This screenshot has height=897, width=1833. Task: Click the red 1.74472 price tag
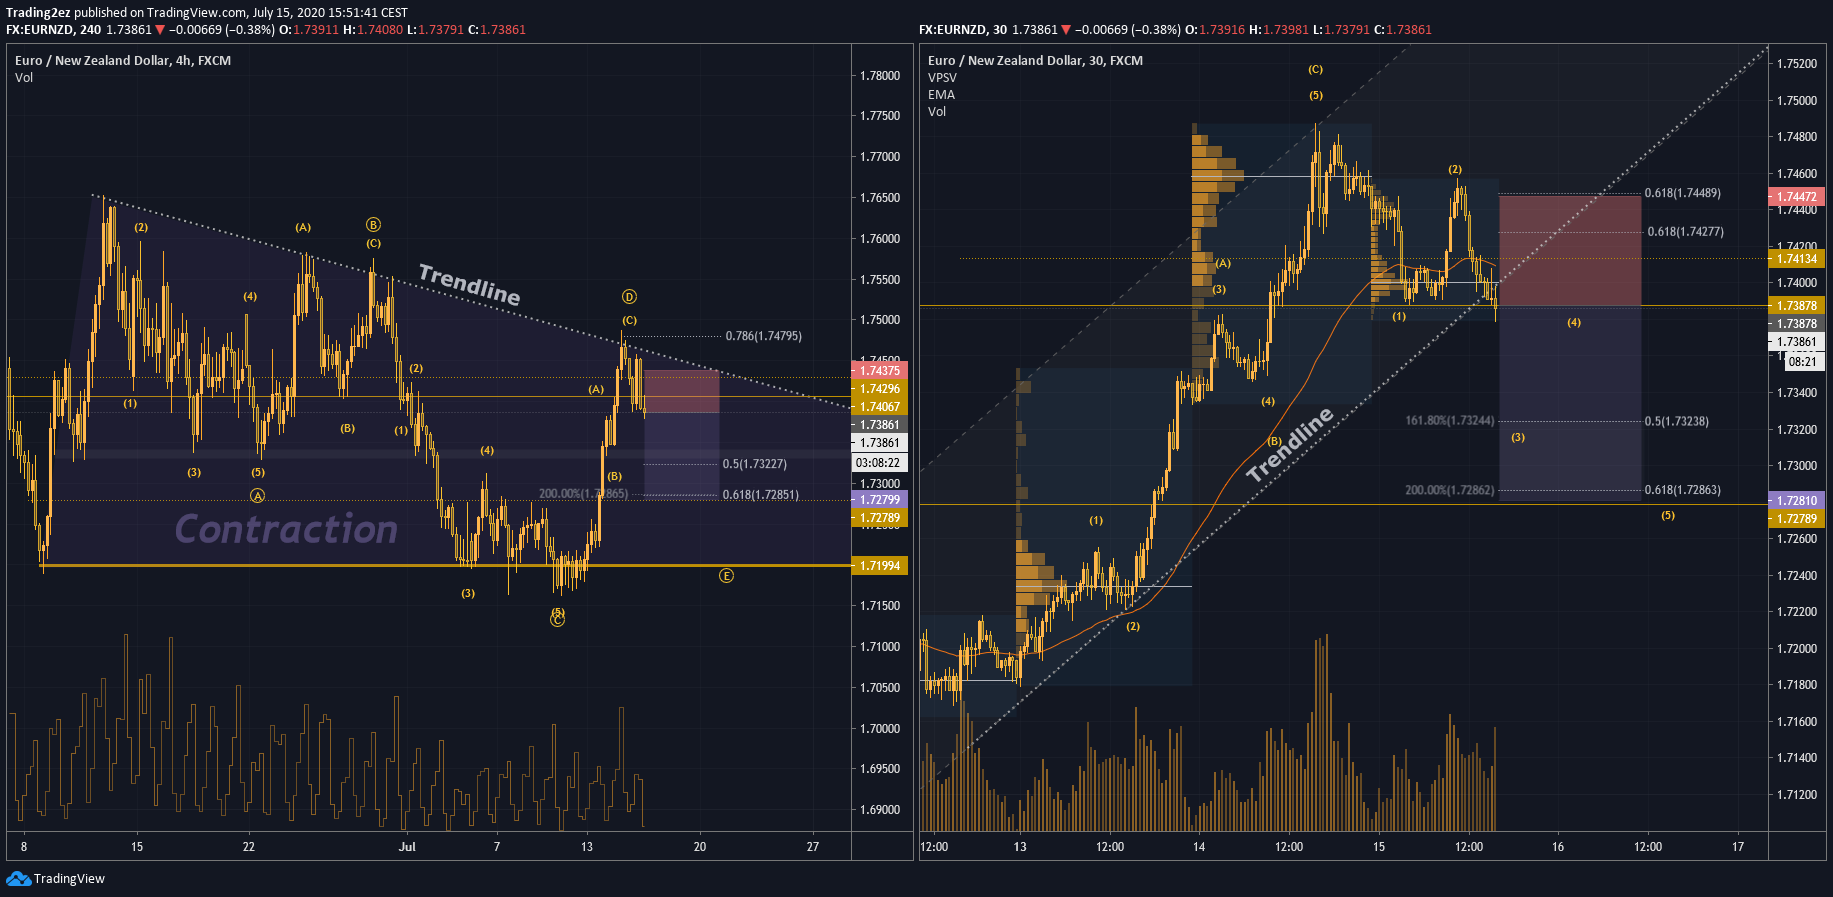pos(1797,197)
